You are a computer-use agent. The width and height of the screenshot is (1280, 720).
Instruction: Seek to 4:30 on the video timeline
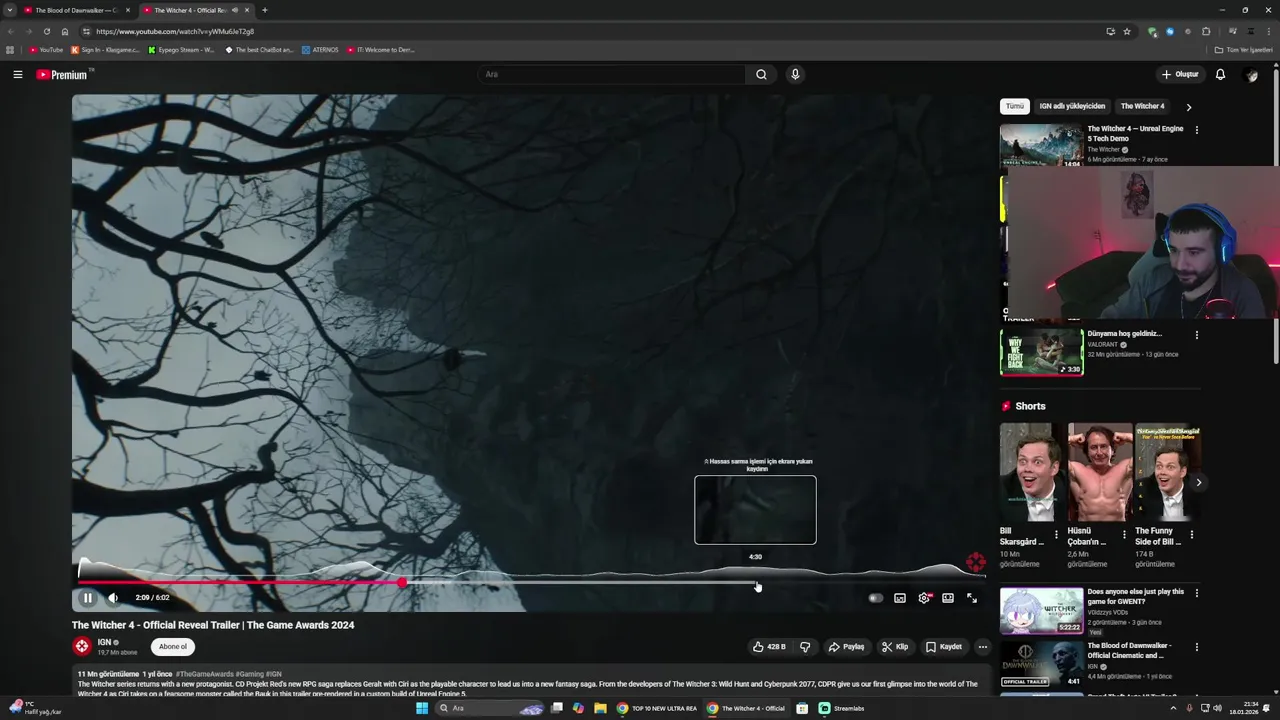tap(756, 582)
